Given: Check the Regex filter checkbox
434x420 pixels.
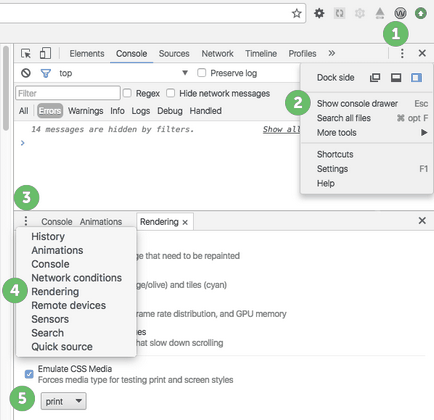Looking at the screenshot, I should [127, 93].
